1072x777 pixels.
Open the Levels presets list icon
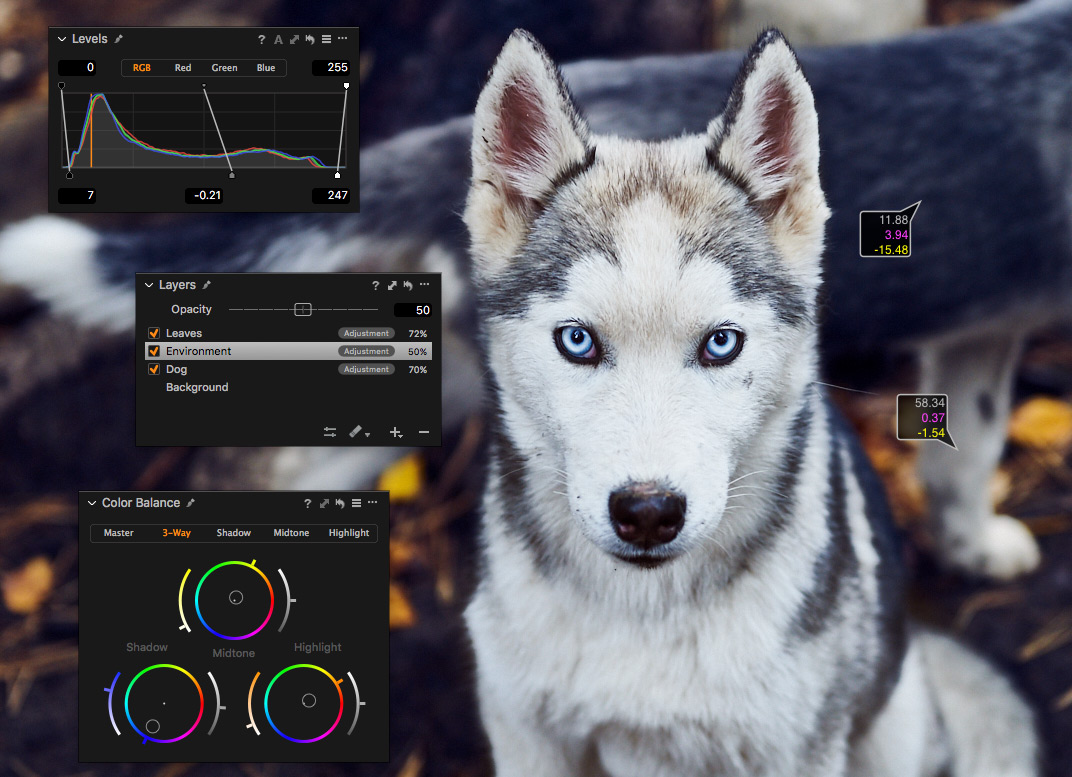click(x=326, y=40)
